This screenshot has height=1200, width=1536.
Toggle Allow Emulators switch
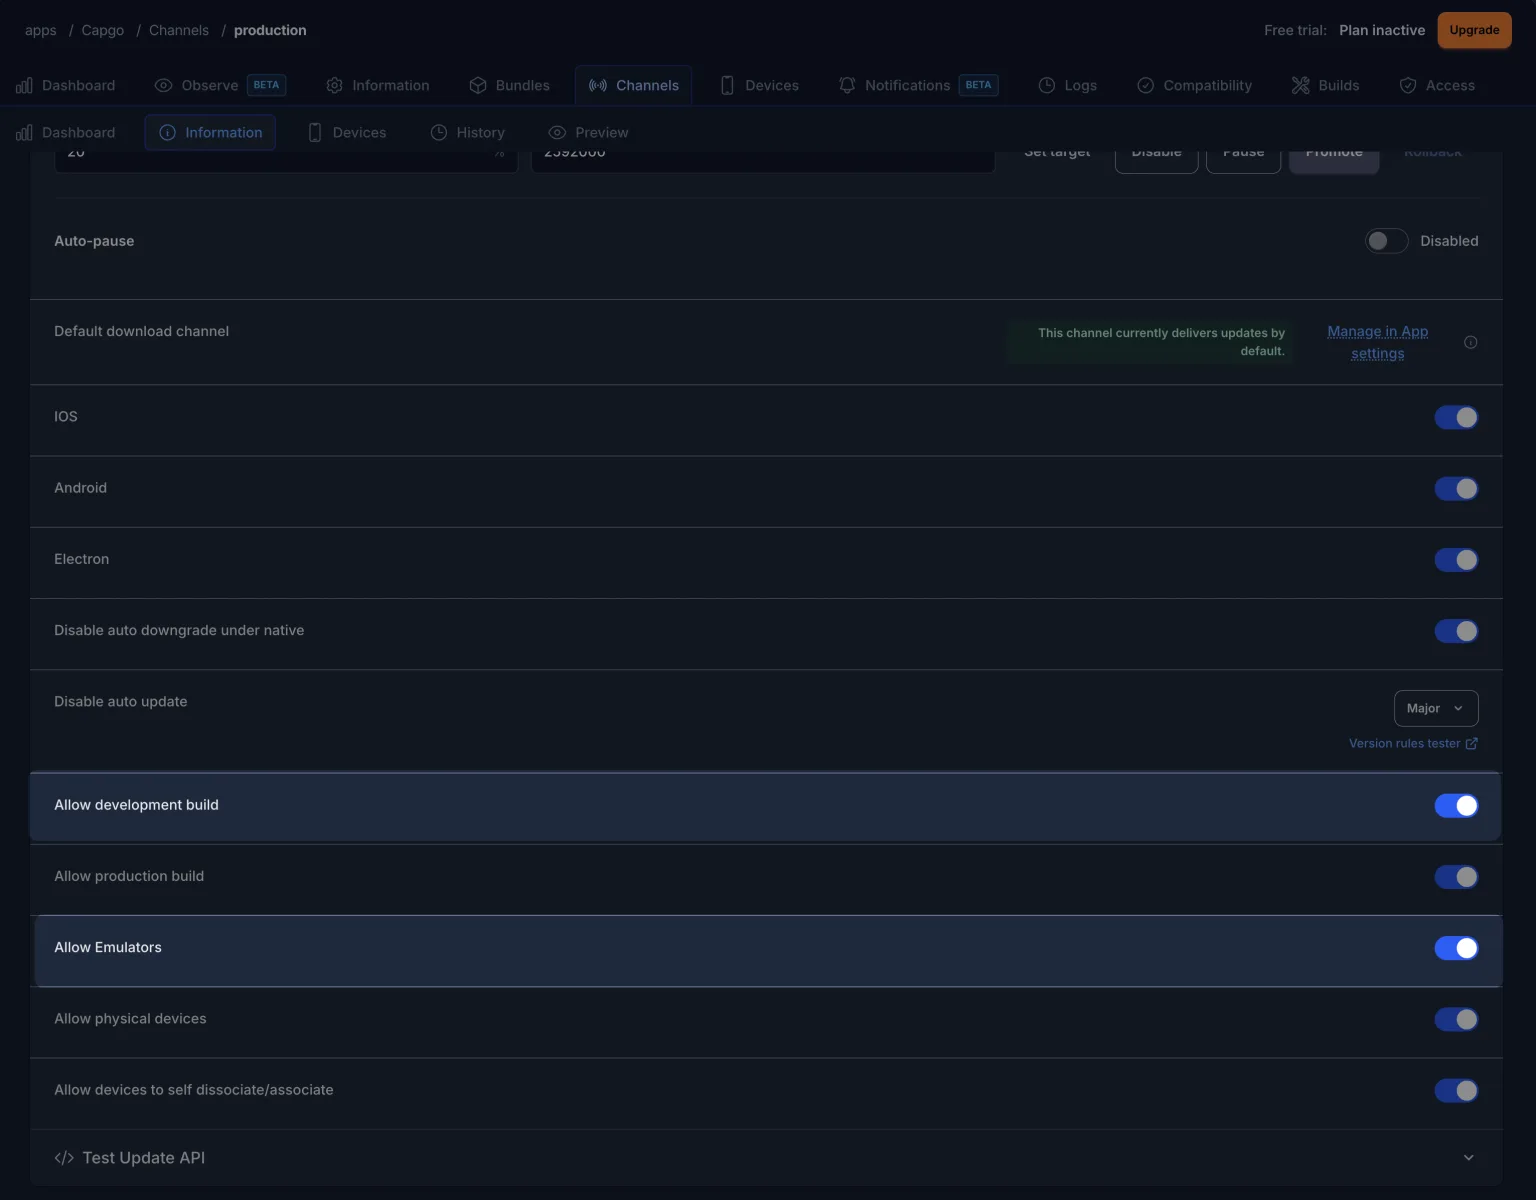pyautogui.click(x=1456, y=948)
